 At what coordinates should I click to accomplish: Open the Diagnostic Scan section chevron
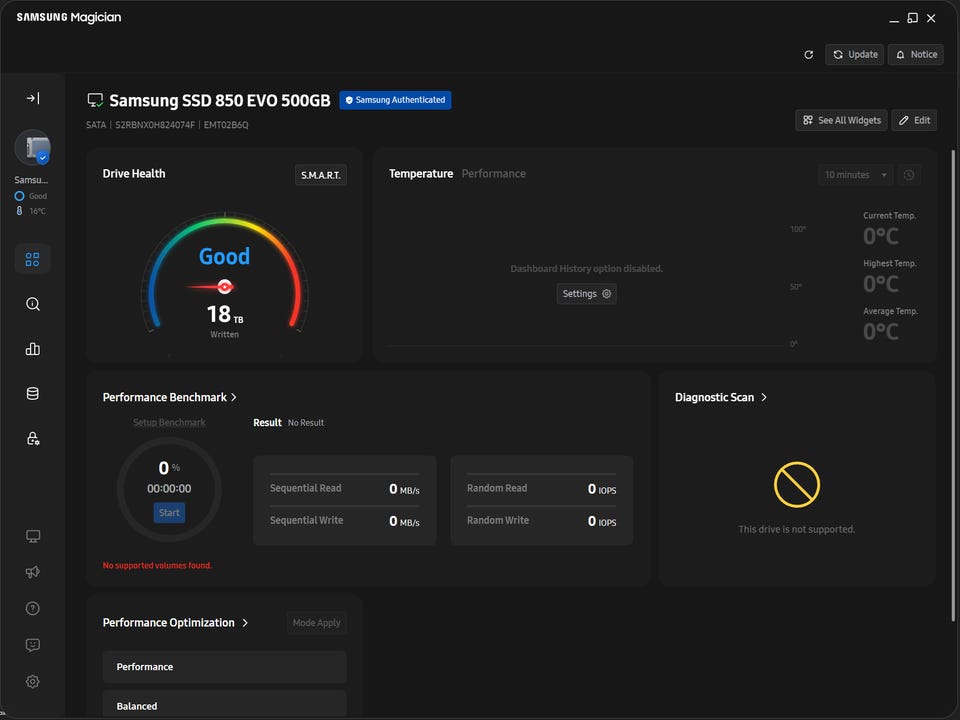pyautogui.click(x=764, y=397)
